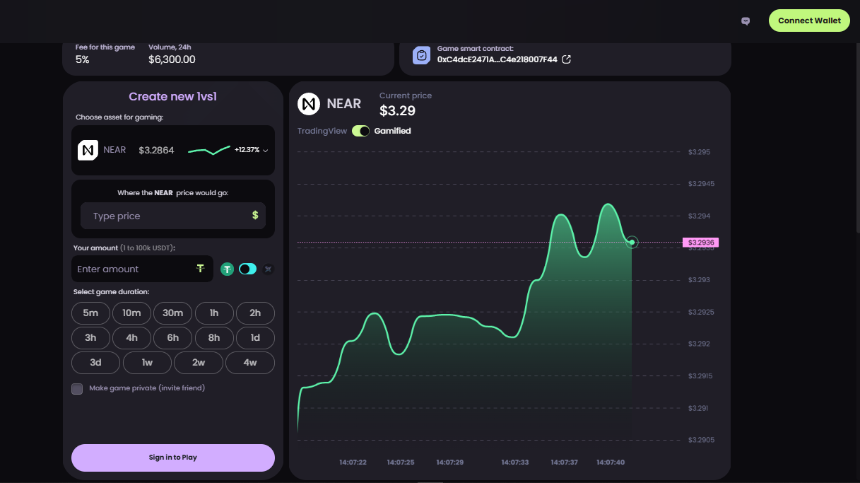Image resolution: width=860 pixels, height=483 pixels.
Task: Select the green USDT token icon
Action: point(227,269)
